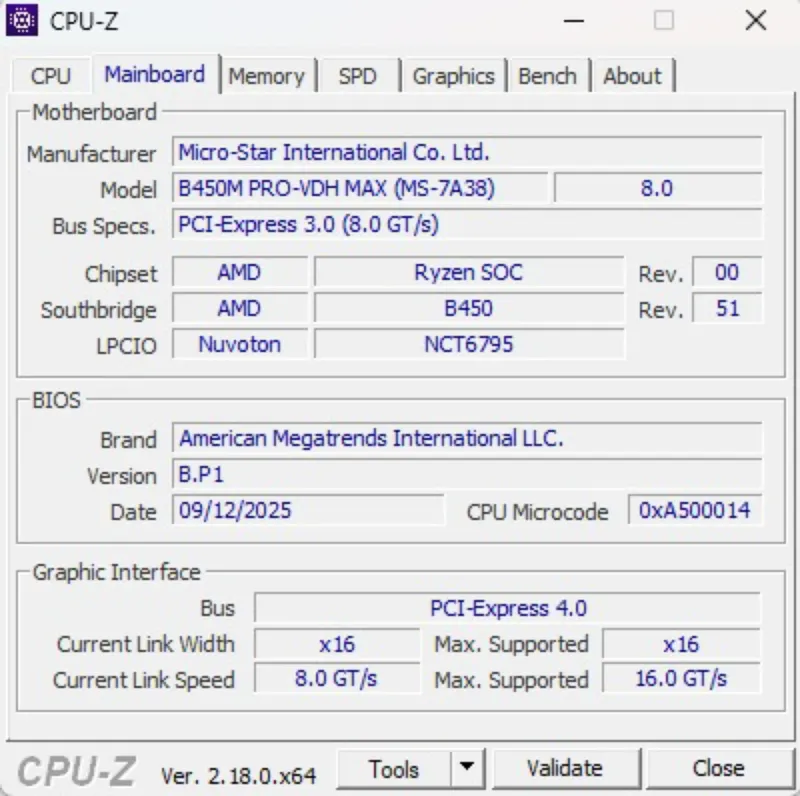800x796 pixels.
Task: Show the About tab
Action: tap(632, 76)
